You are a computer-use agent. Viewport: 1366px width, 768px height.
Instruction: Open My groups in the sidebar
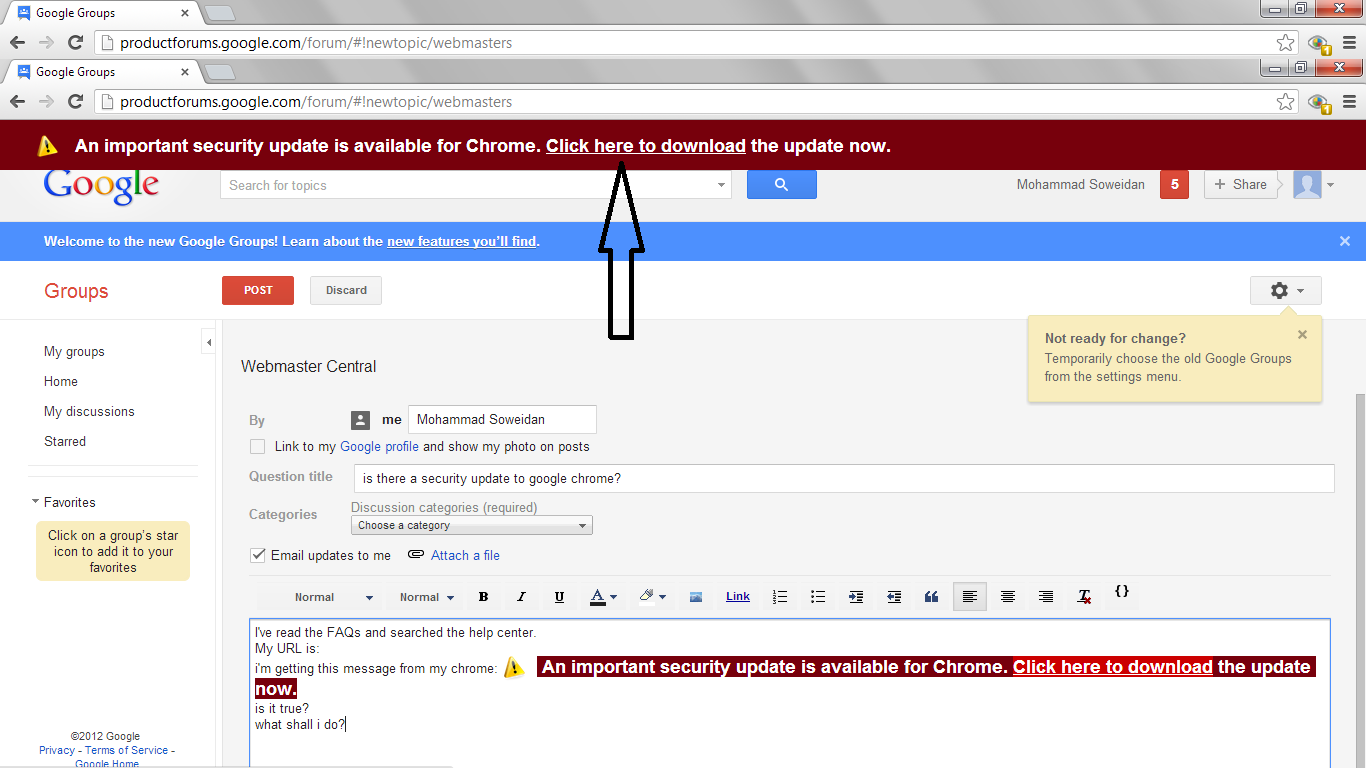click(74, 352)
